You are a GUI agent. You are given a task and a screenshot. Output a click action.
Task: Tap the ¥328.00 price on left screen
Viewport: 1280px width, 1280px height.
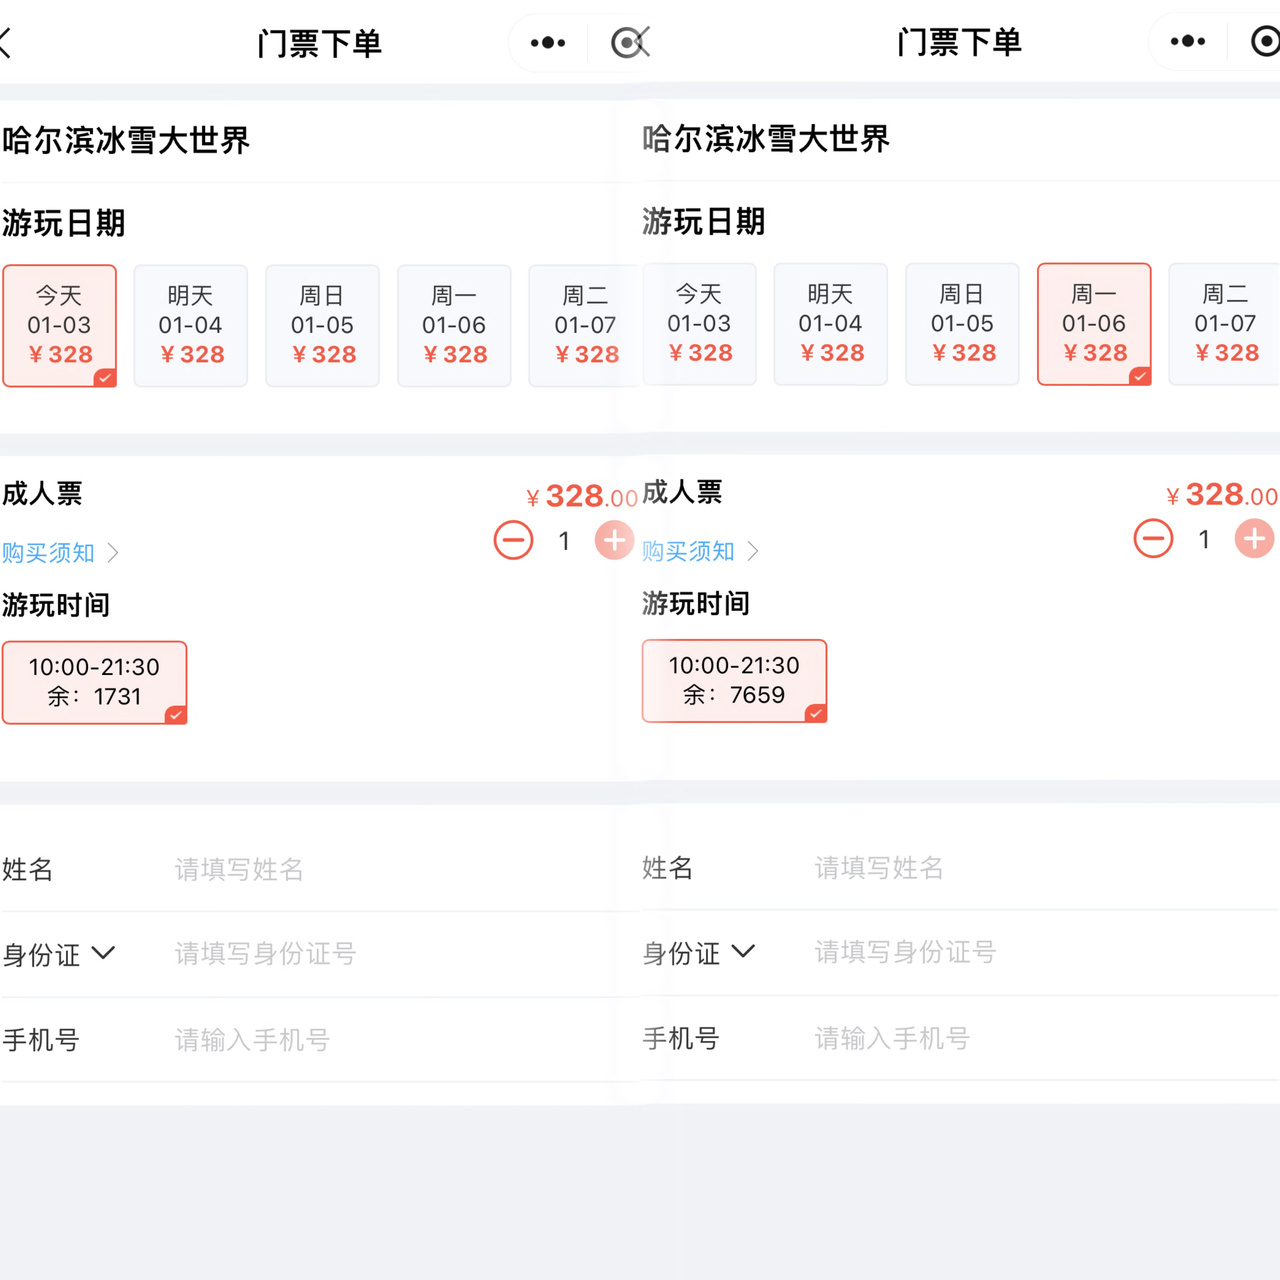click(582, 496)
